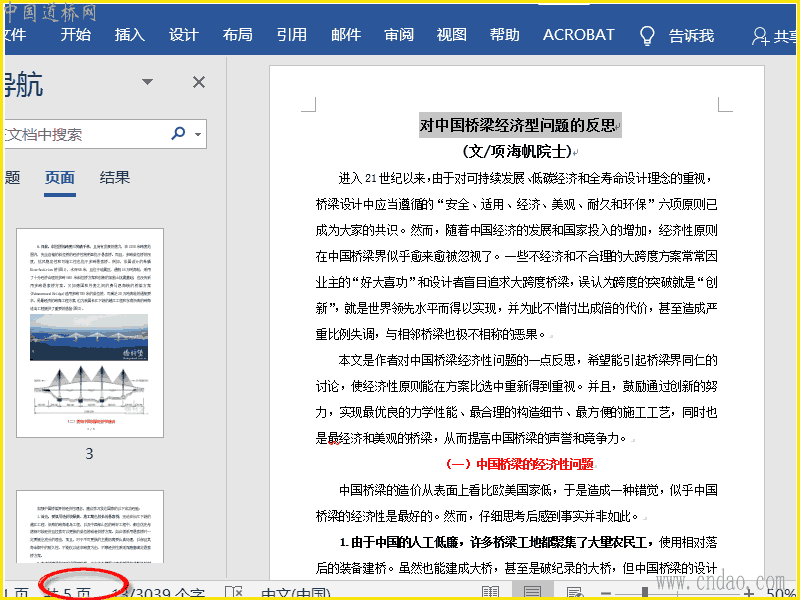Click the zoom in plus button
800x600 pixels.
click(x=748, y=594)
